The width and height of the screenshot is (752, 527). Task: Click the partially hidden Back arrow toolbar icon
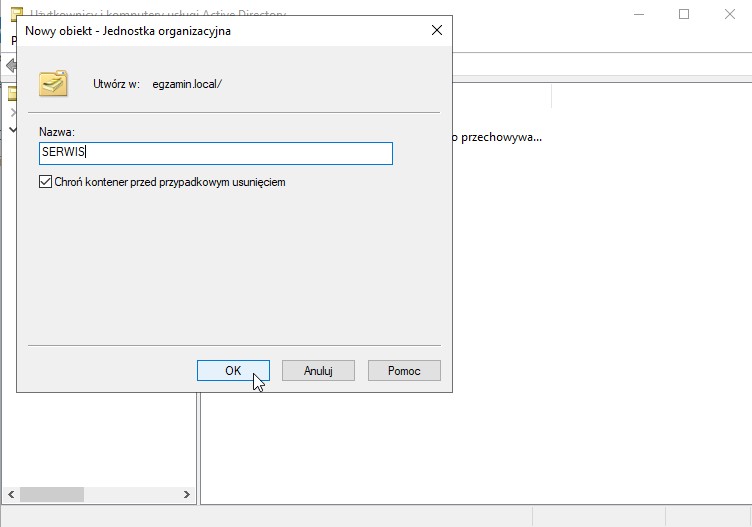[10, 65]
